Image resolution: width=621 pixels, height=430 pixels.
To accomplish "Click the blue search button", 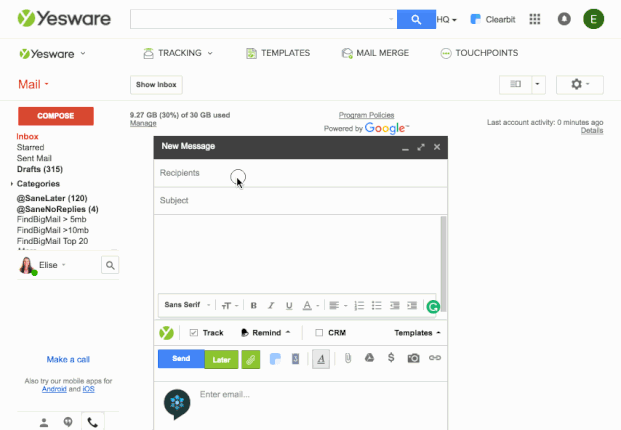I will coord(416,19).
